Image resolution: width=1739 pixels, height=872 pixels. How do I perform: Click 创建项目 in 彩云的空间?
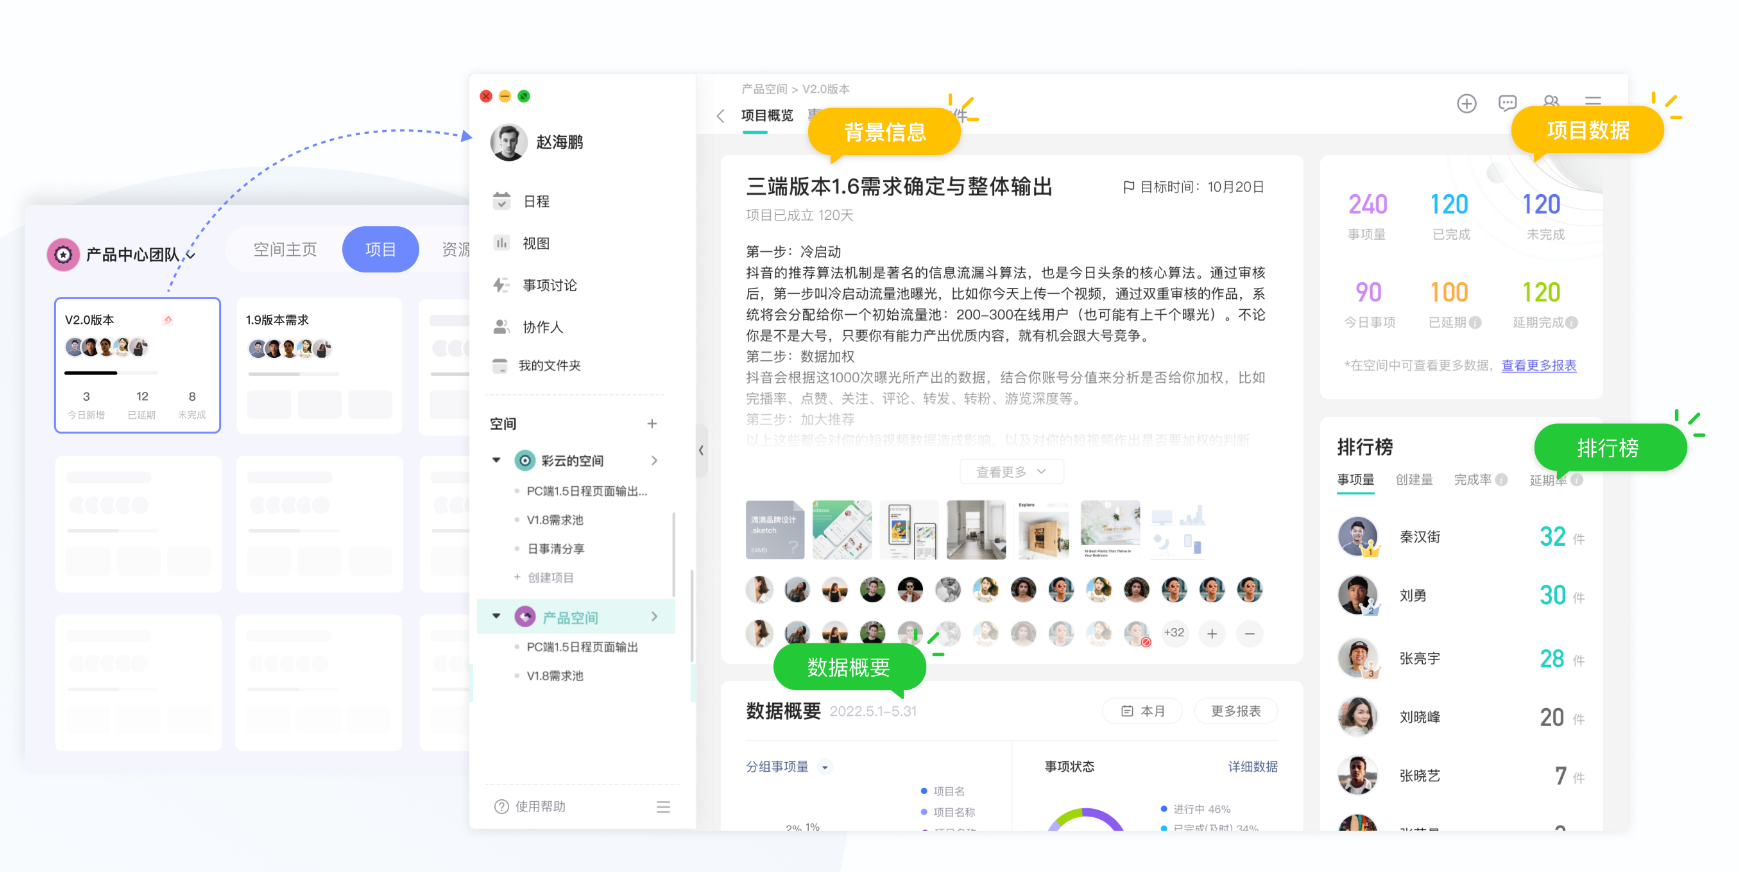click(550, 578)
